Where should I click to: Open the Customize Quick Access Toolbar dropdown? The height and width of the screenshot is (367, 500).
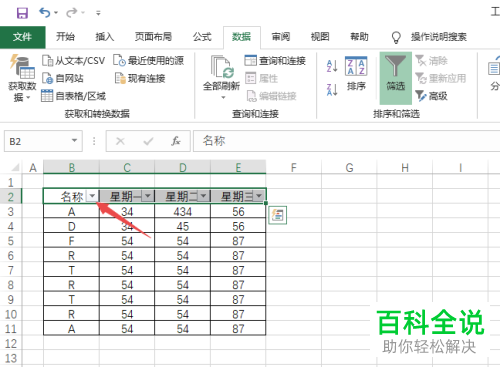98,13
